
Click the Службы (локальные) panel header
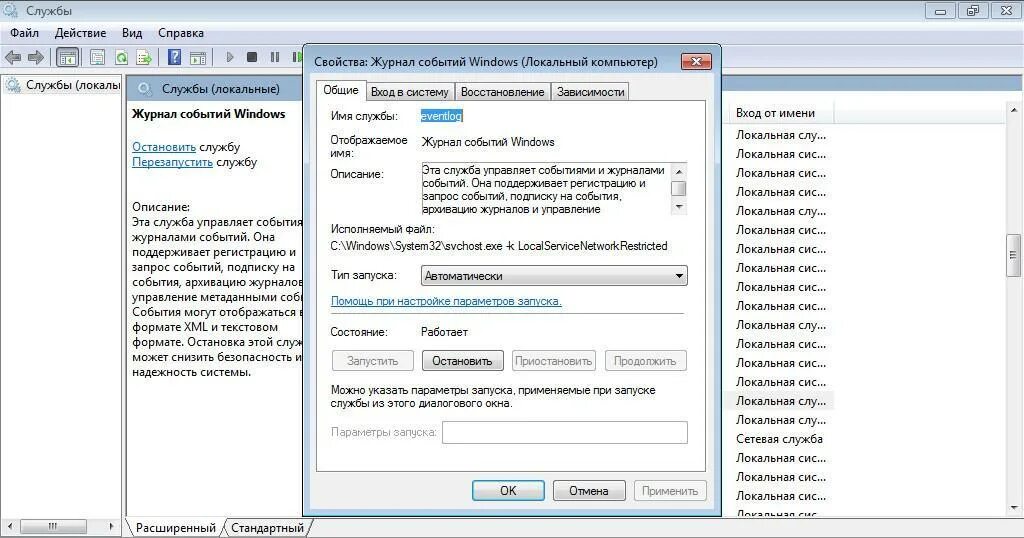click(x=214, y=89)
